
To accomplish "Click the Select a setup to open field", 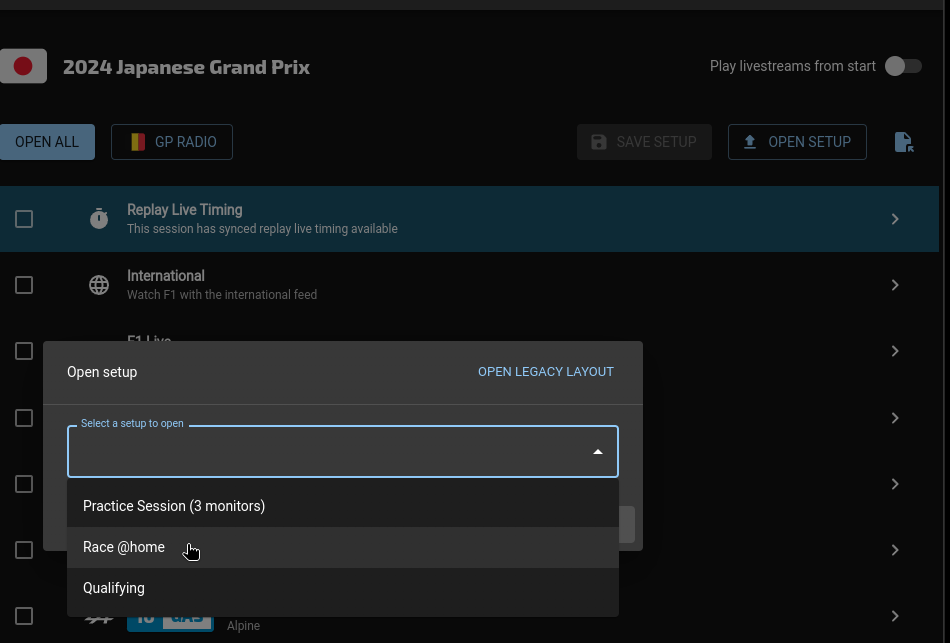I will tap(343, 451).
